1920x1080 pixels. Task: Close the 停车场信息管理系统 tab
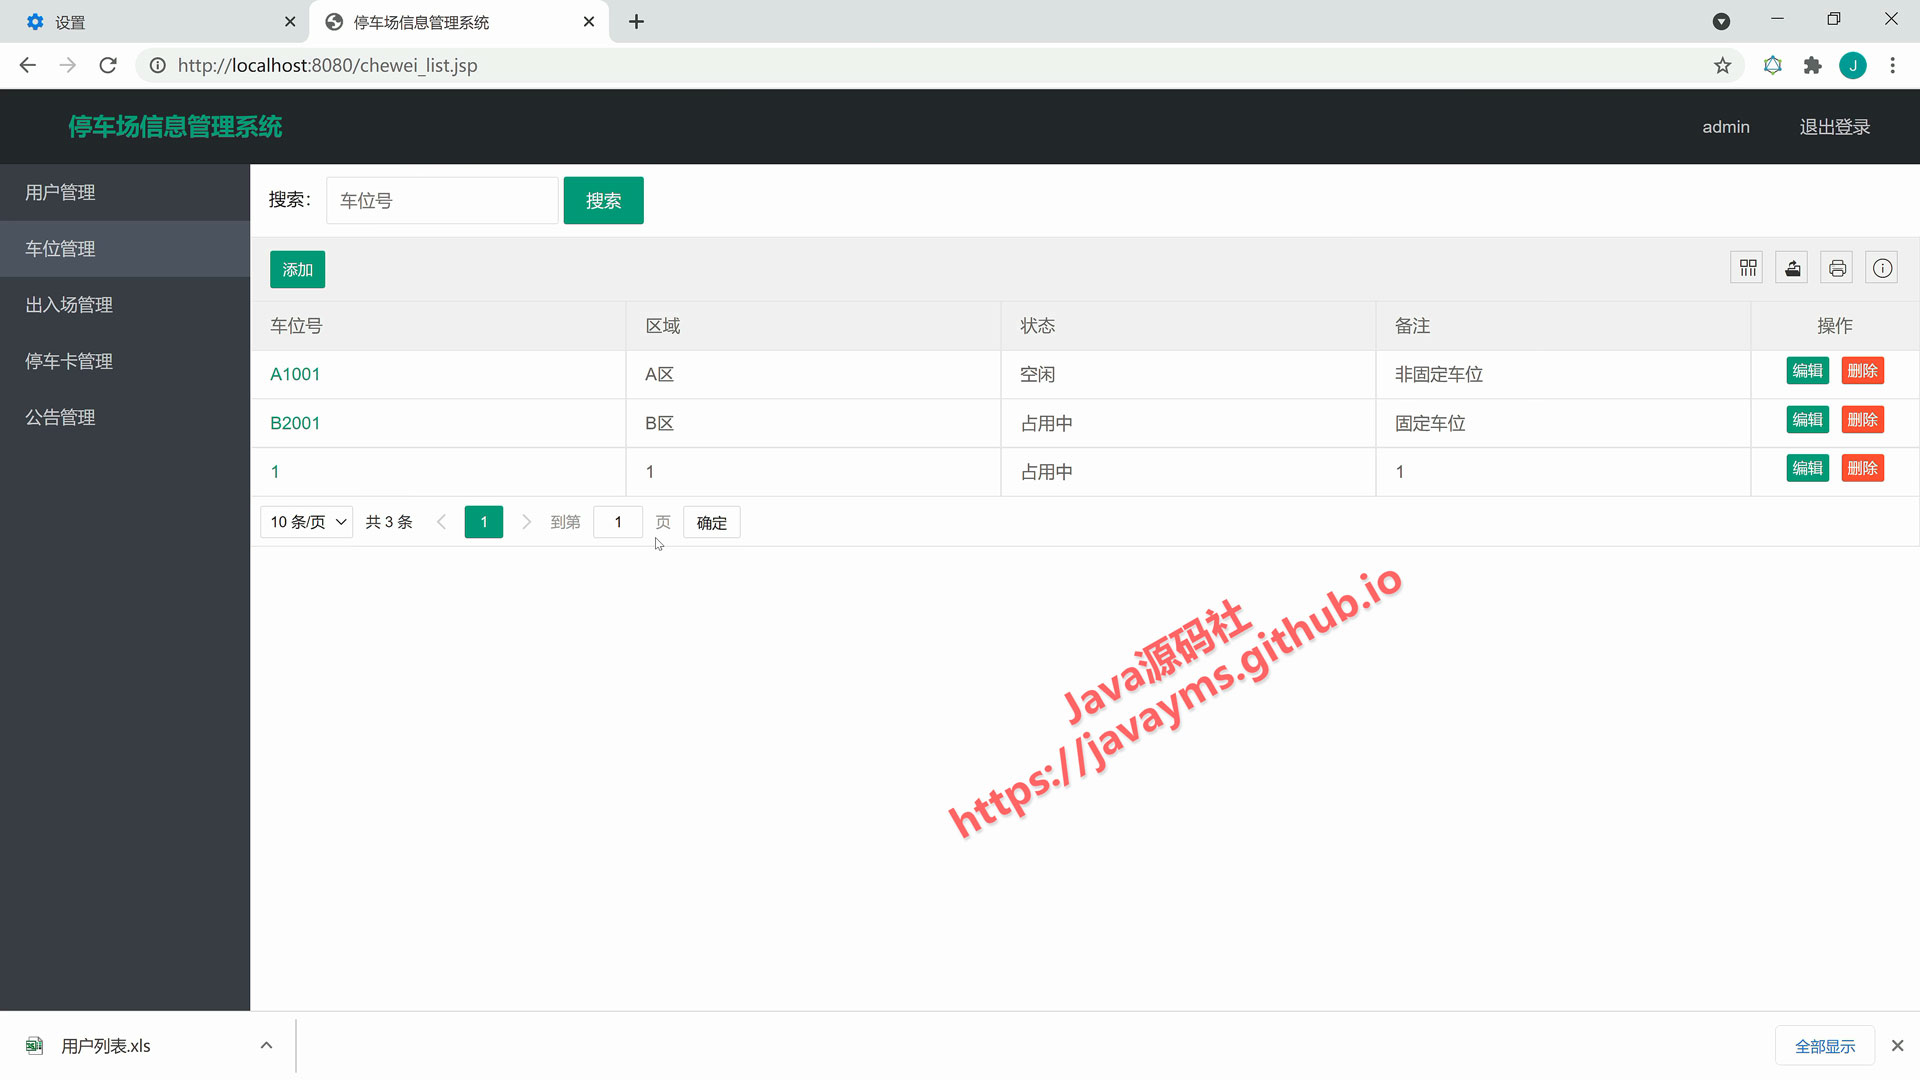(x=589, y=22)
